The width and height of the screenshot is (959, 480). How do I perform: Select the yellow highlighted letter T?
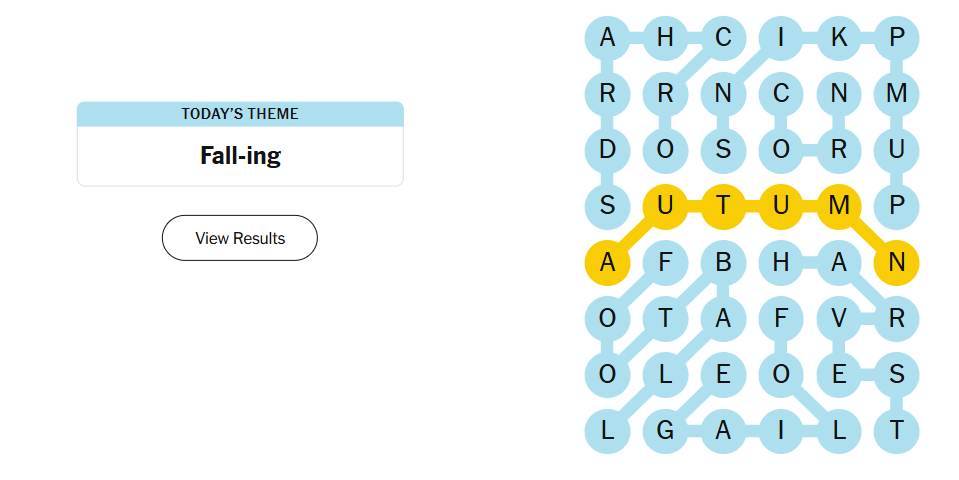(x=723, y=207)
